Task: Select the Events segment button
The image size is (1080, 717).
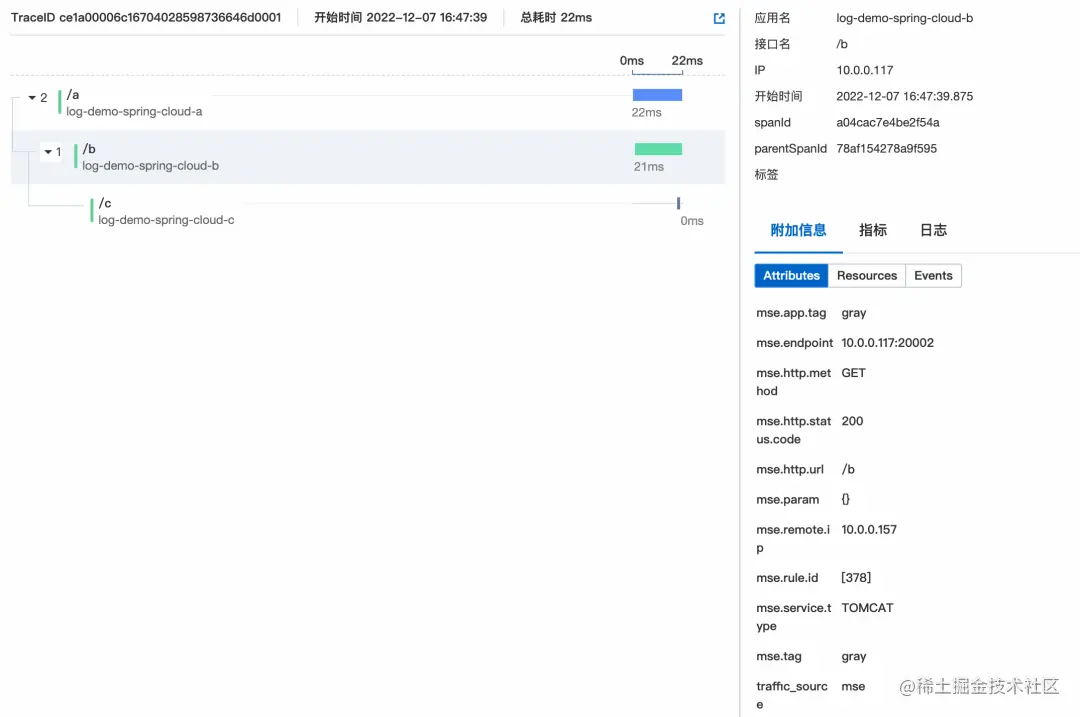Action: (933, 276)
